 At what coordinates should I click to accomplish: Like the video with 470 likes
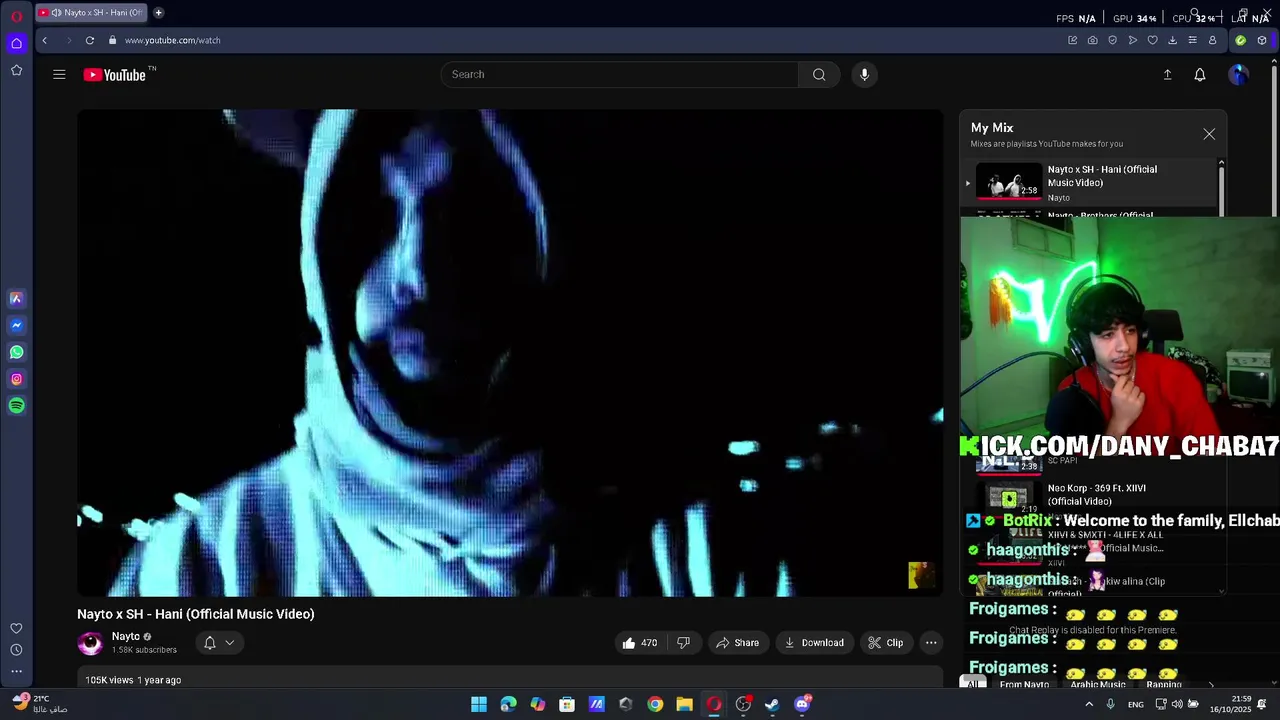coord(640,643)
